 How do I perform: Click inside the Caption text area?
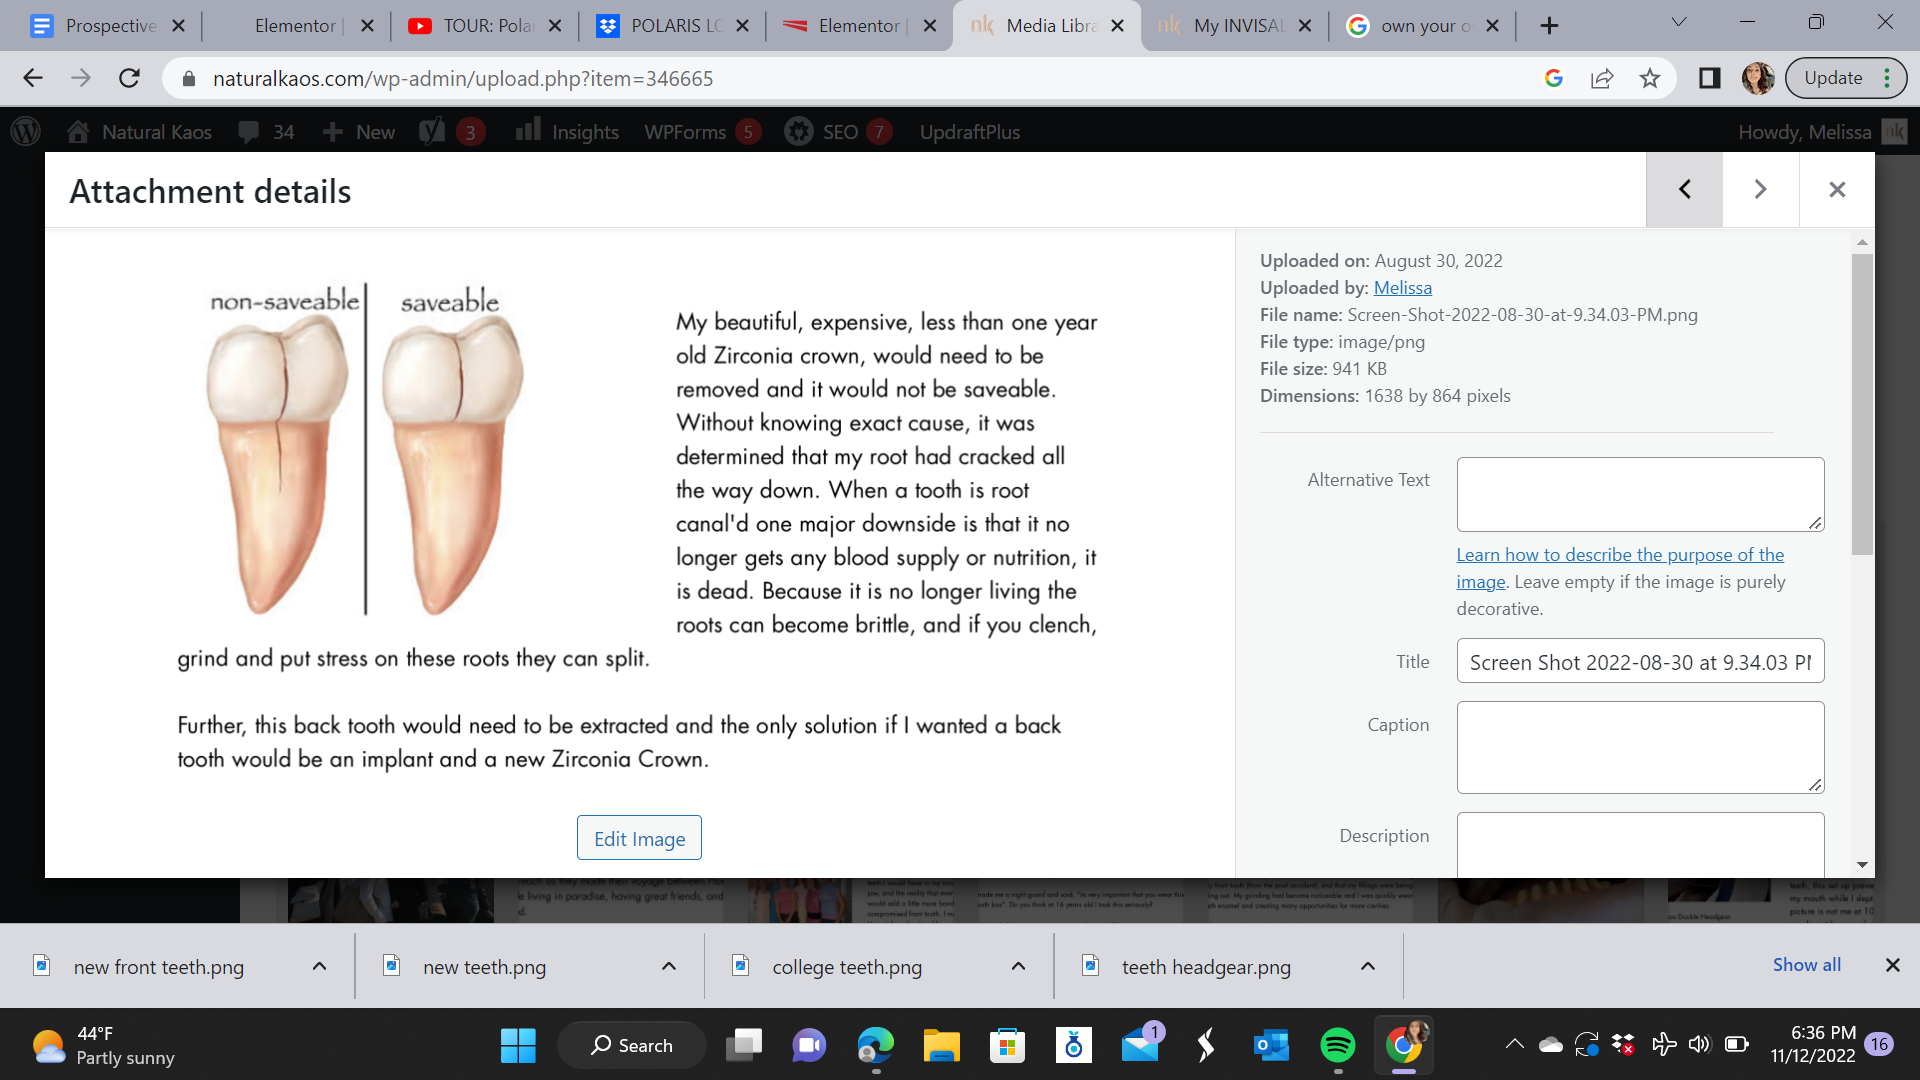1640,747
